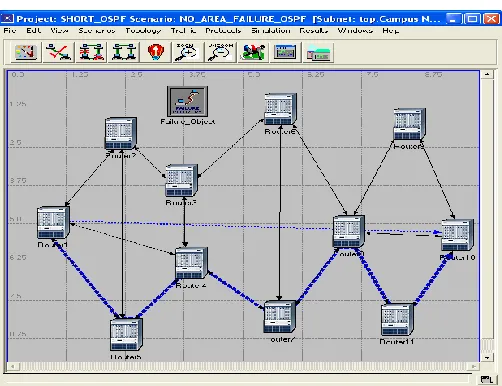502x386 pixels.
Task: Select the Router1 node icon
Action: click(53, 222)
